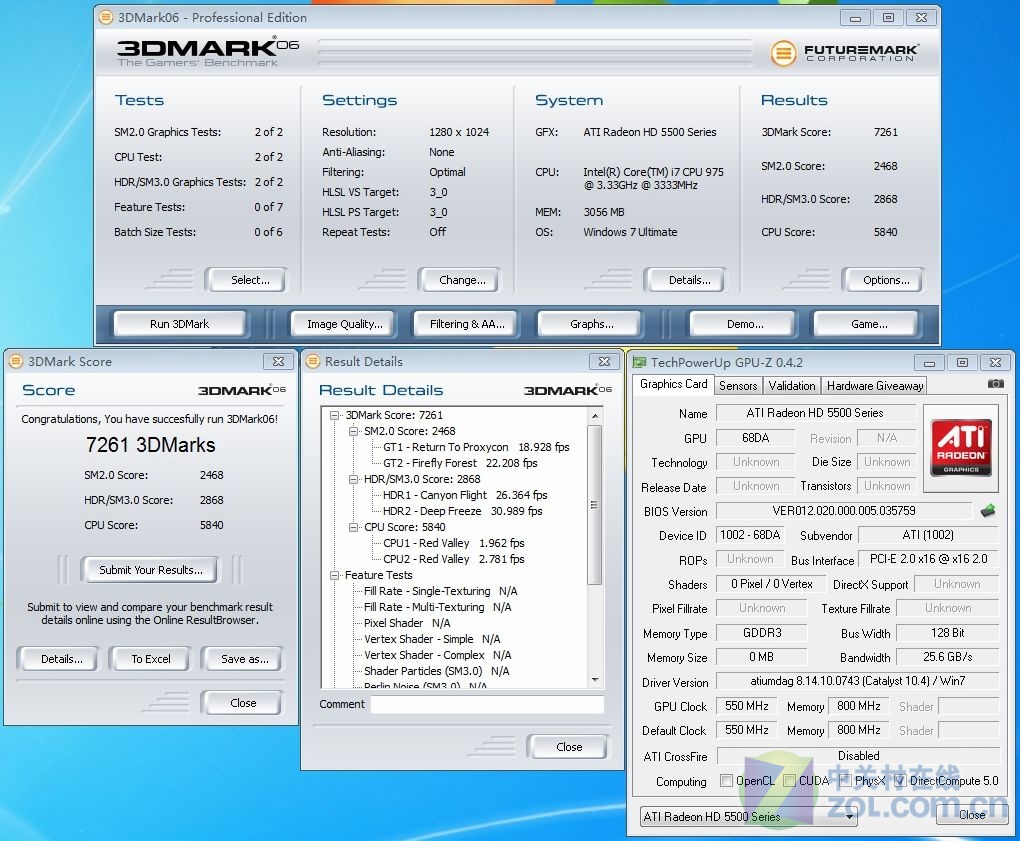Screen dimensions: 1020x841
Task: Enable the OpenCL checkbox
Action: click(727, 781)
